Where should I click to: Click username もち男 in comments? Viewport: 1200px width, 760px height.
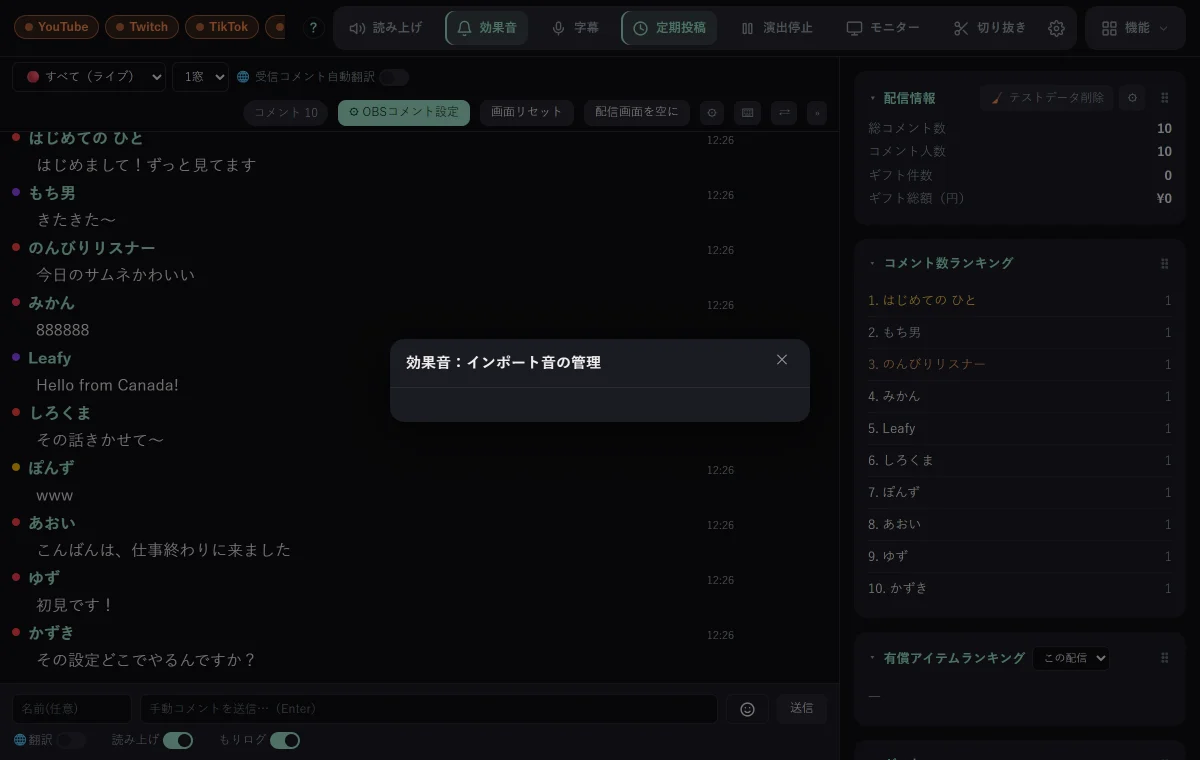pos(52,193)
